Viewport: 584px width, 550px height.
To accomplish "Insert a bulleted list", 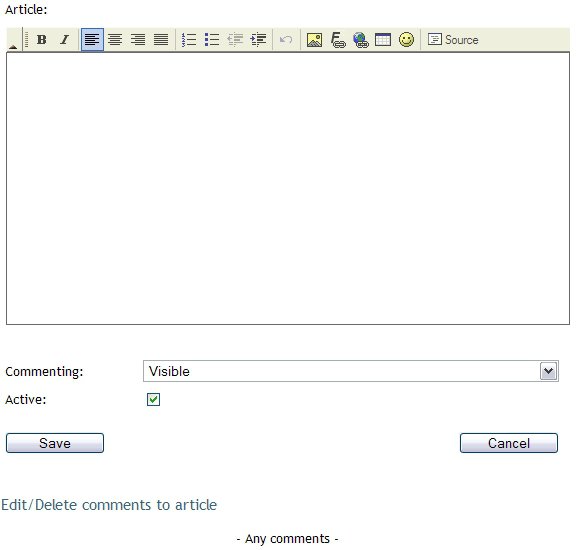I will (212, 39).
